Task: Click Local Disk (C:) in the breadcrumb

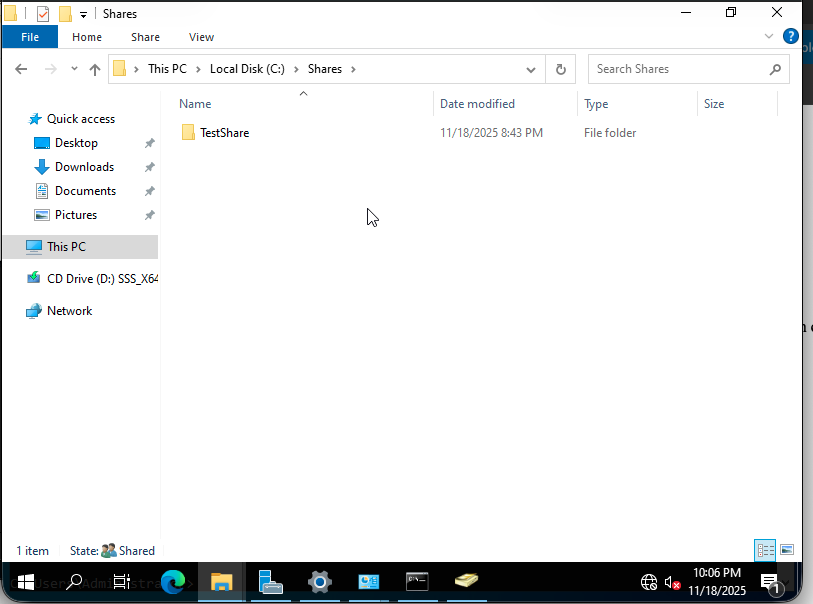Action: [247, 68]
